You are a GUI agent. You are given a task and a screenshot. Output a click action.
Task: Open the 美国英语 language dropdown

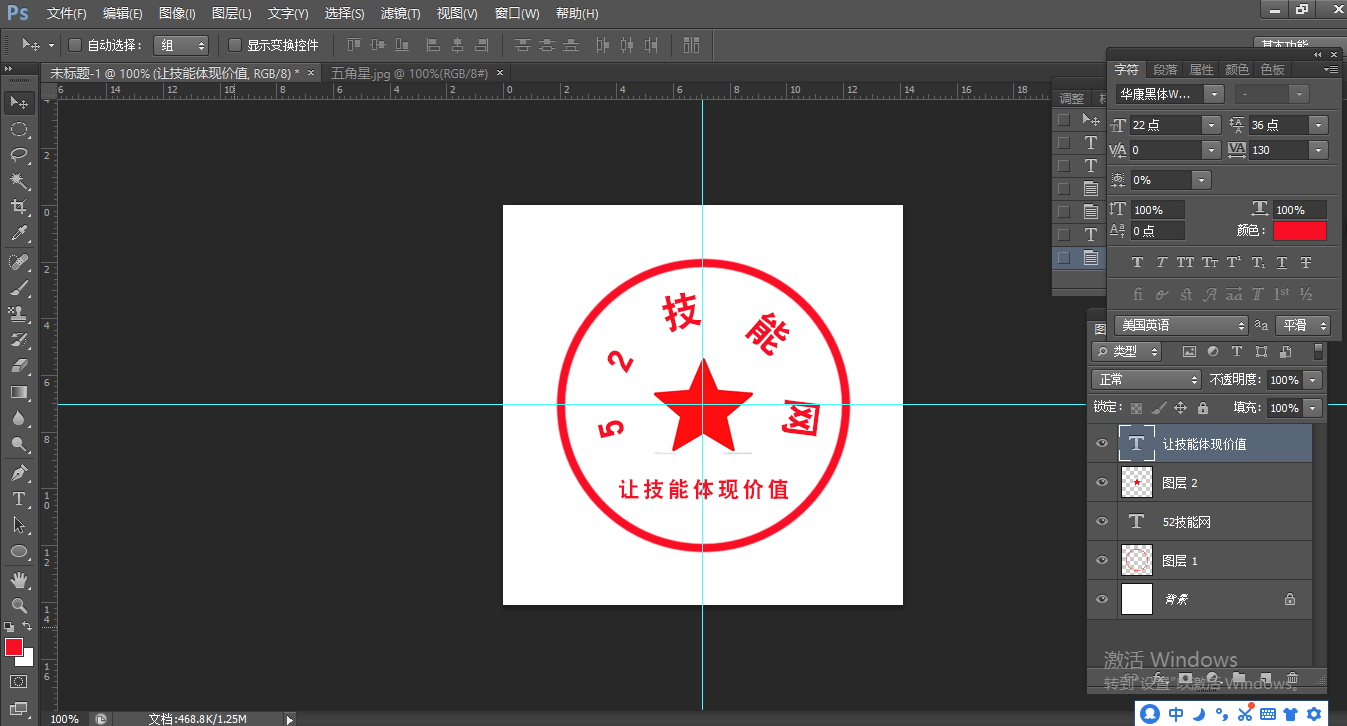pyautogui.click(x=1181, y=325)
